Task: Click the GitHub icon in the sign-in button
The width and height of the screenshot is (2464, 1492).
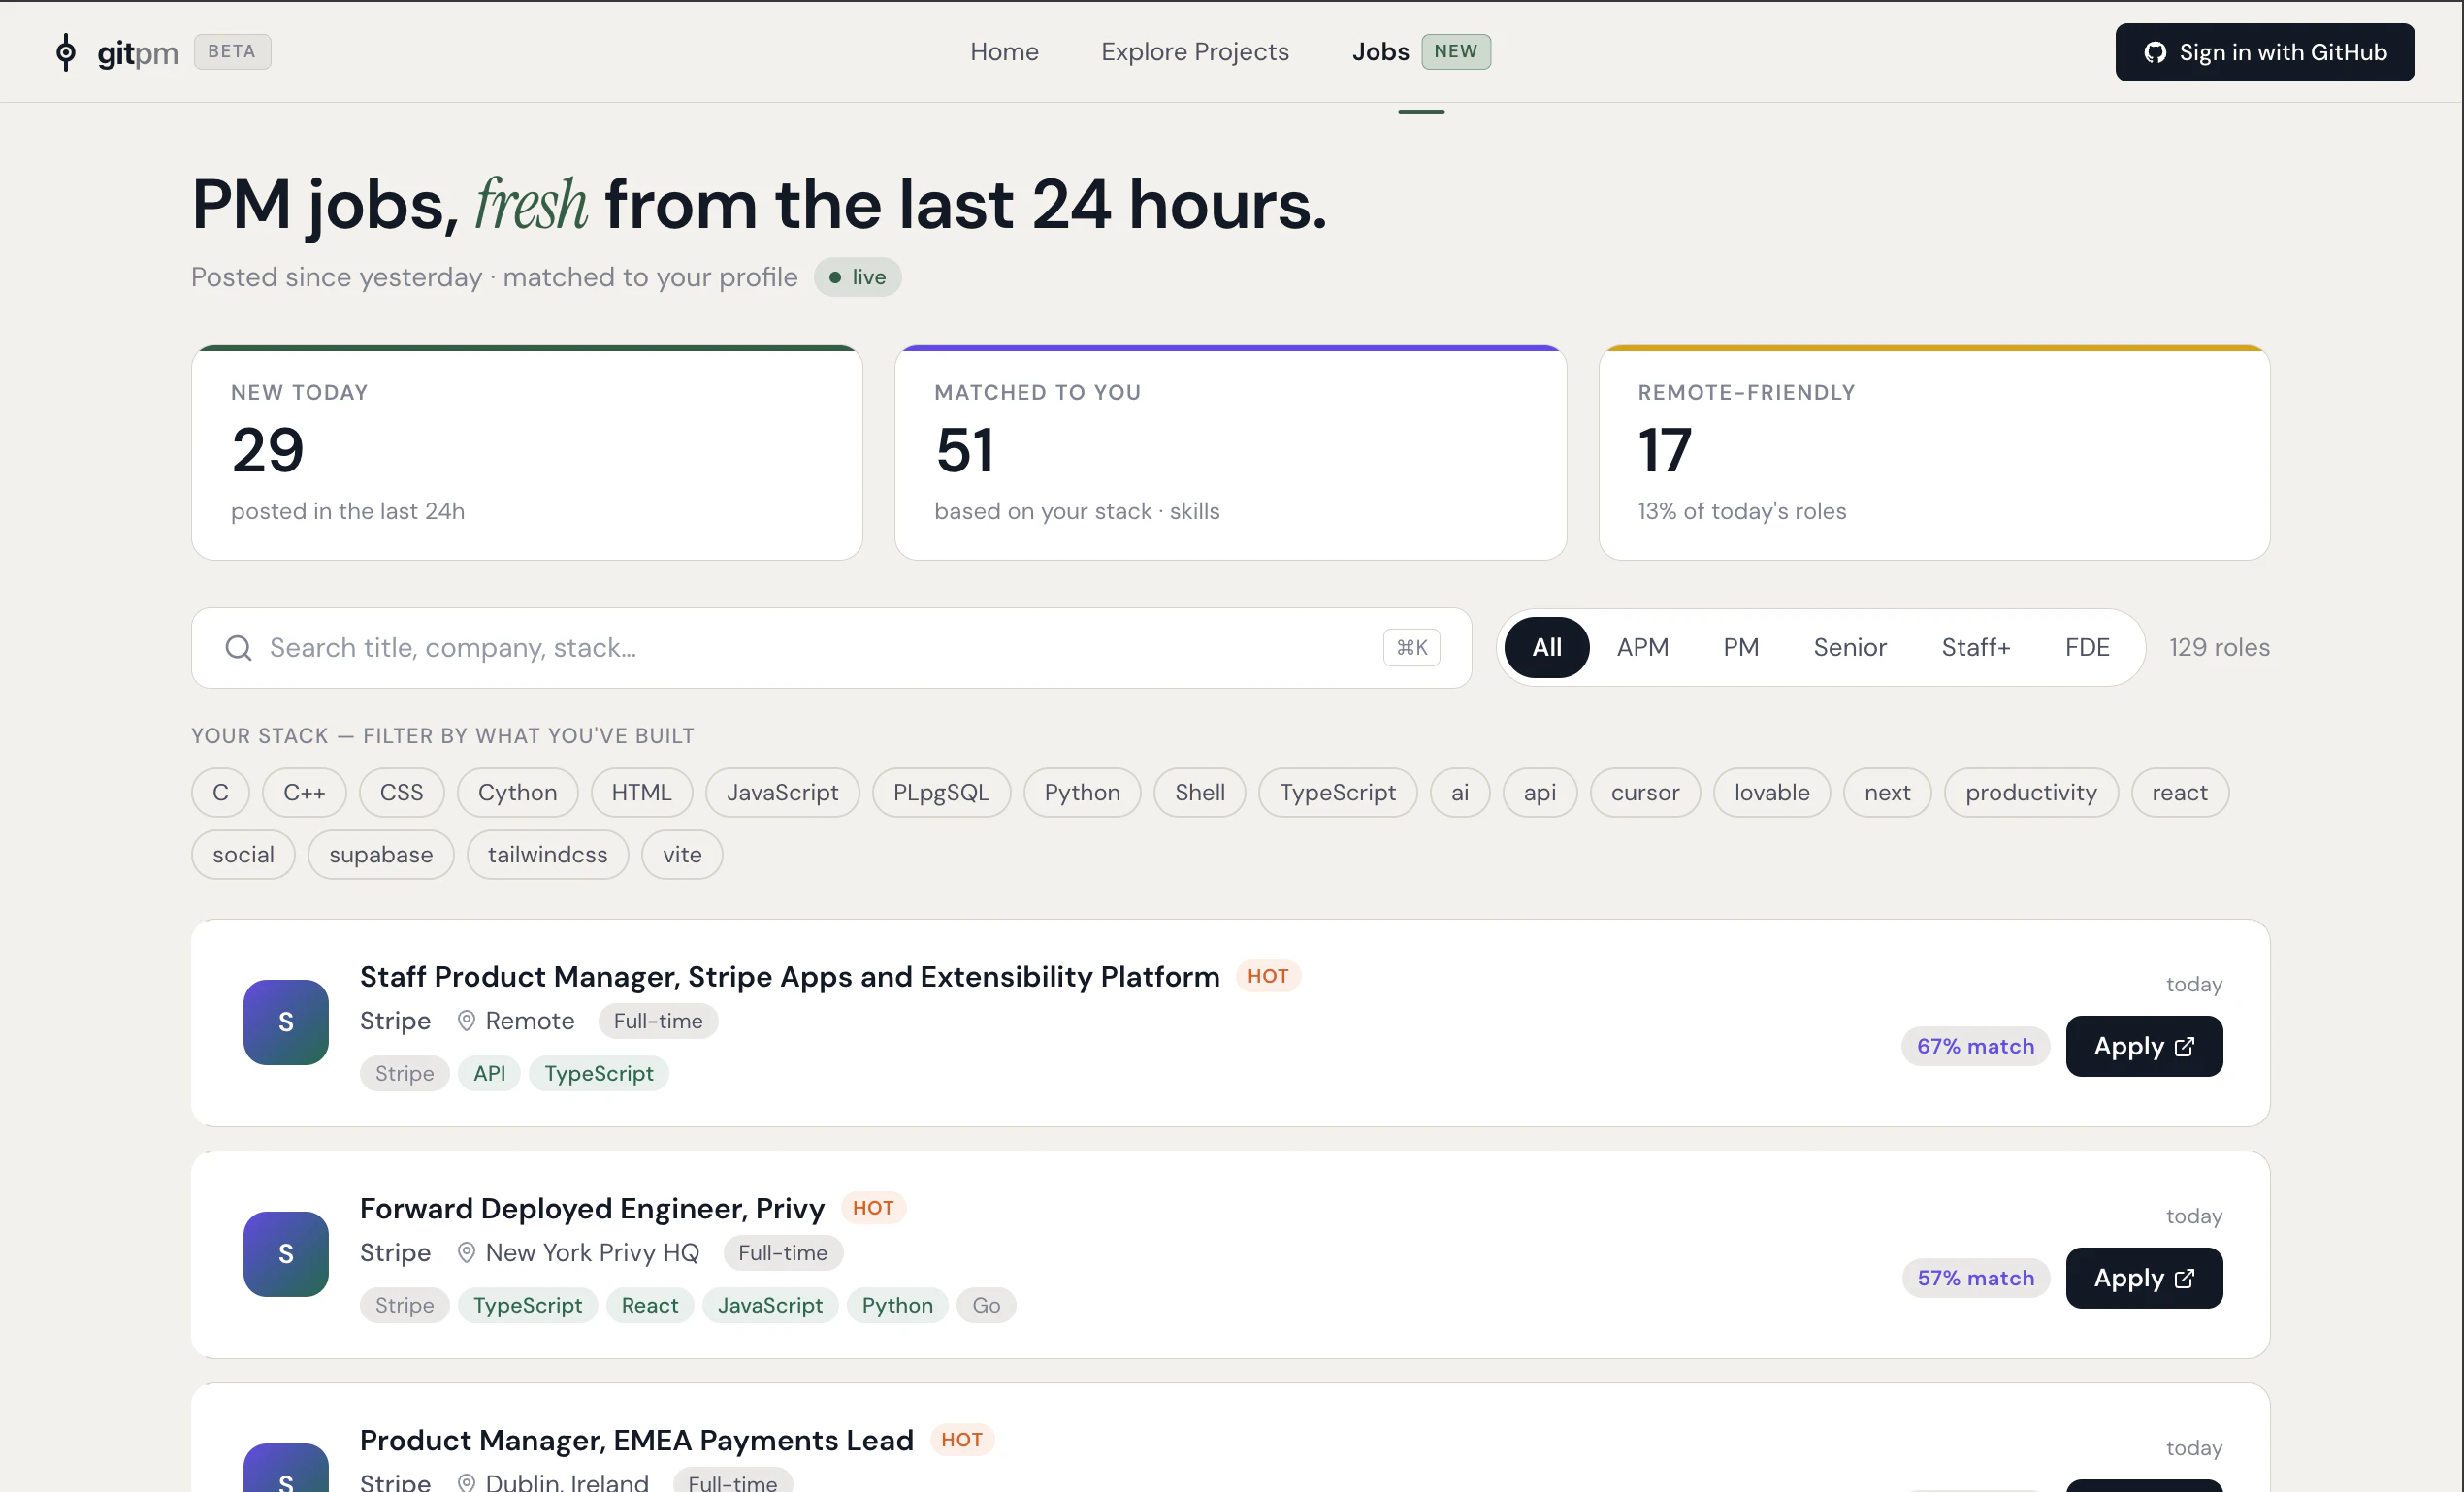Action: pos(2157,52)
